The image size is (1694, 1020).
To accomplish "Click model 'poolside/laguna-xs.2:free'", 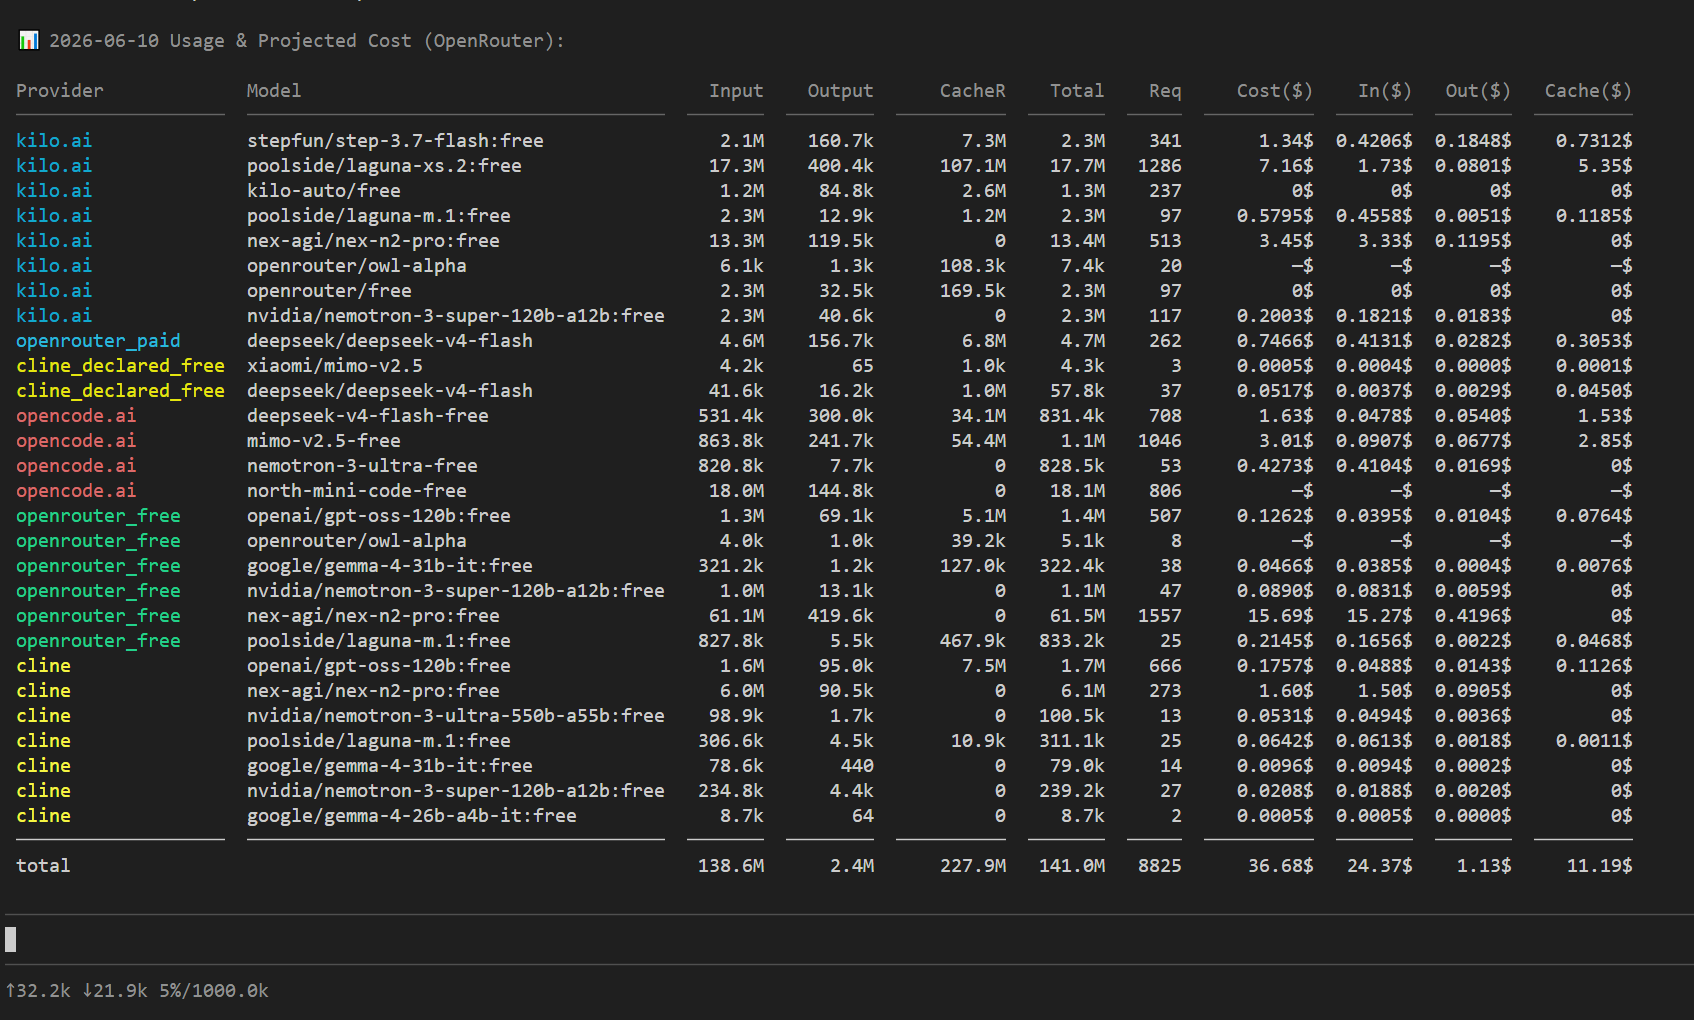I will click(x=384, y=166).
